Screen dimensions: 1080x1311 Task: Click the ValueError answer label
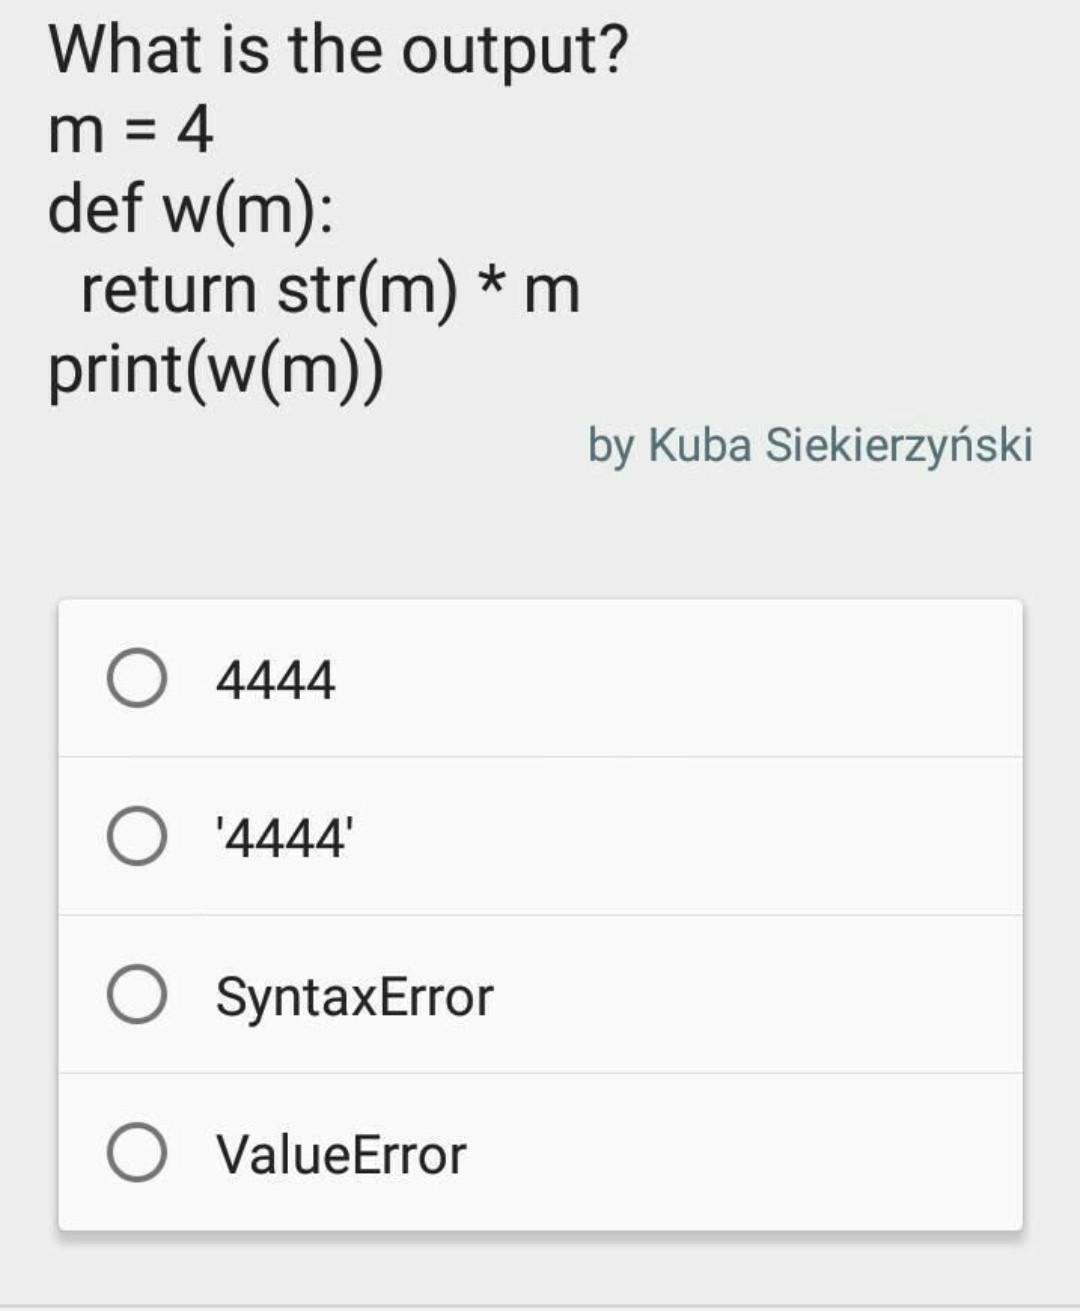click(x=341, y=1155)
